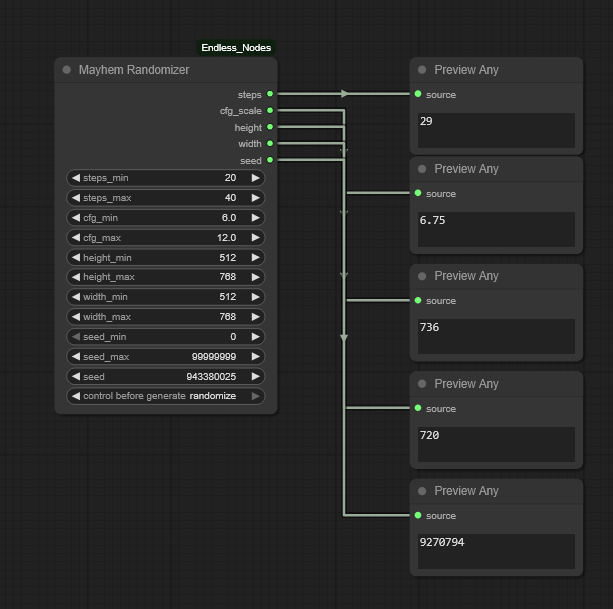Viewport: 613px width, 609px height.
Task: Click the seed output connector dot
Action: (x=270, y=160)
